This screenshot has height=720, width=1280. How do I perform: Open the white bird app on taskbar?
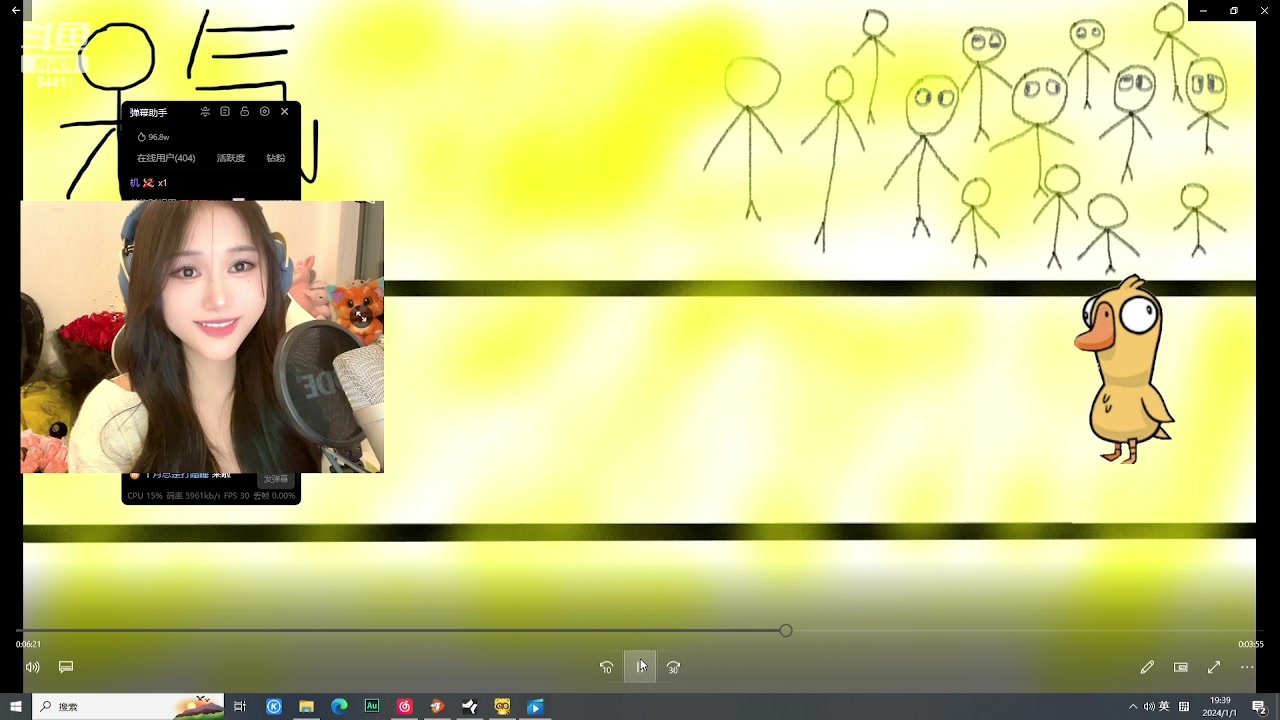(x=470, y=707)
